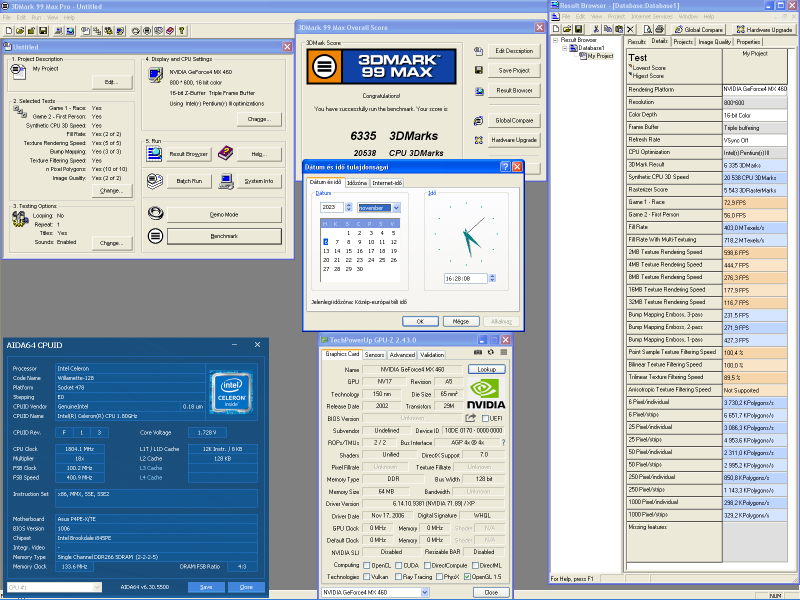Viewport: 800px width, 600px height.
Task: Switch to Image Quality tab in Result Browser
Action: coord(714,42)
